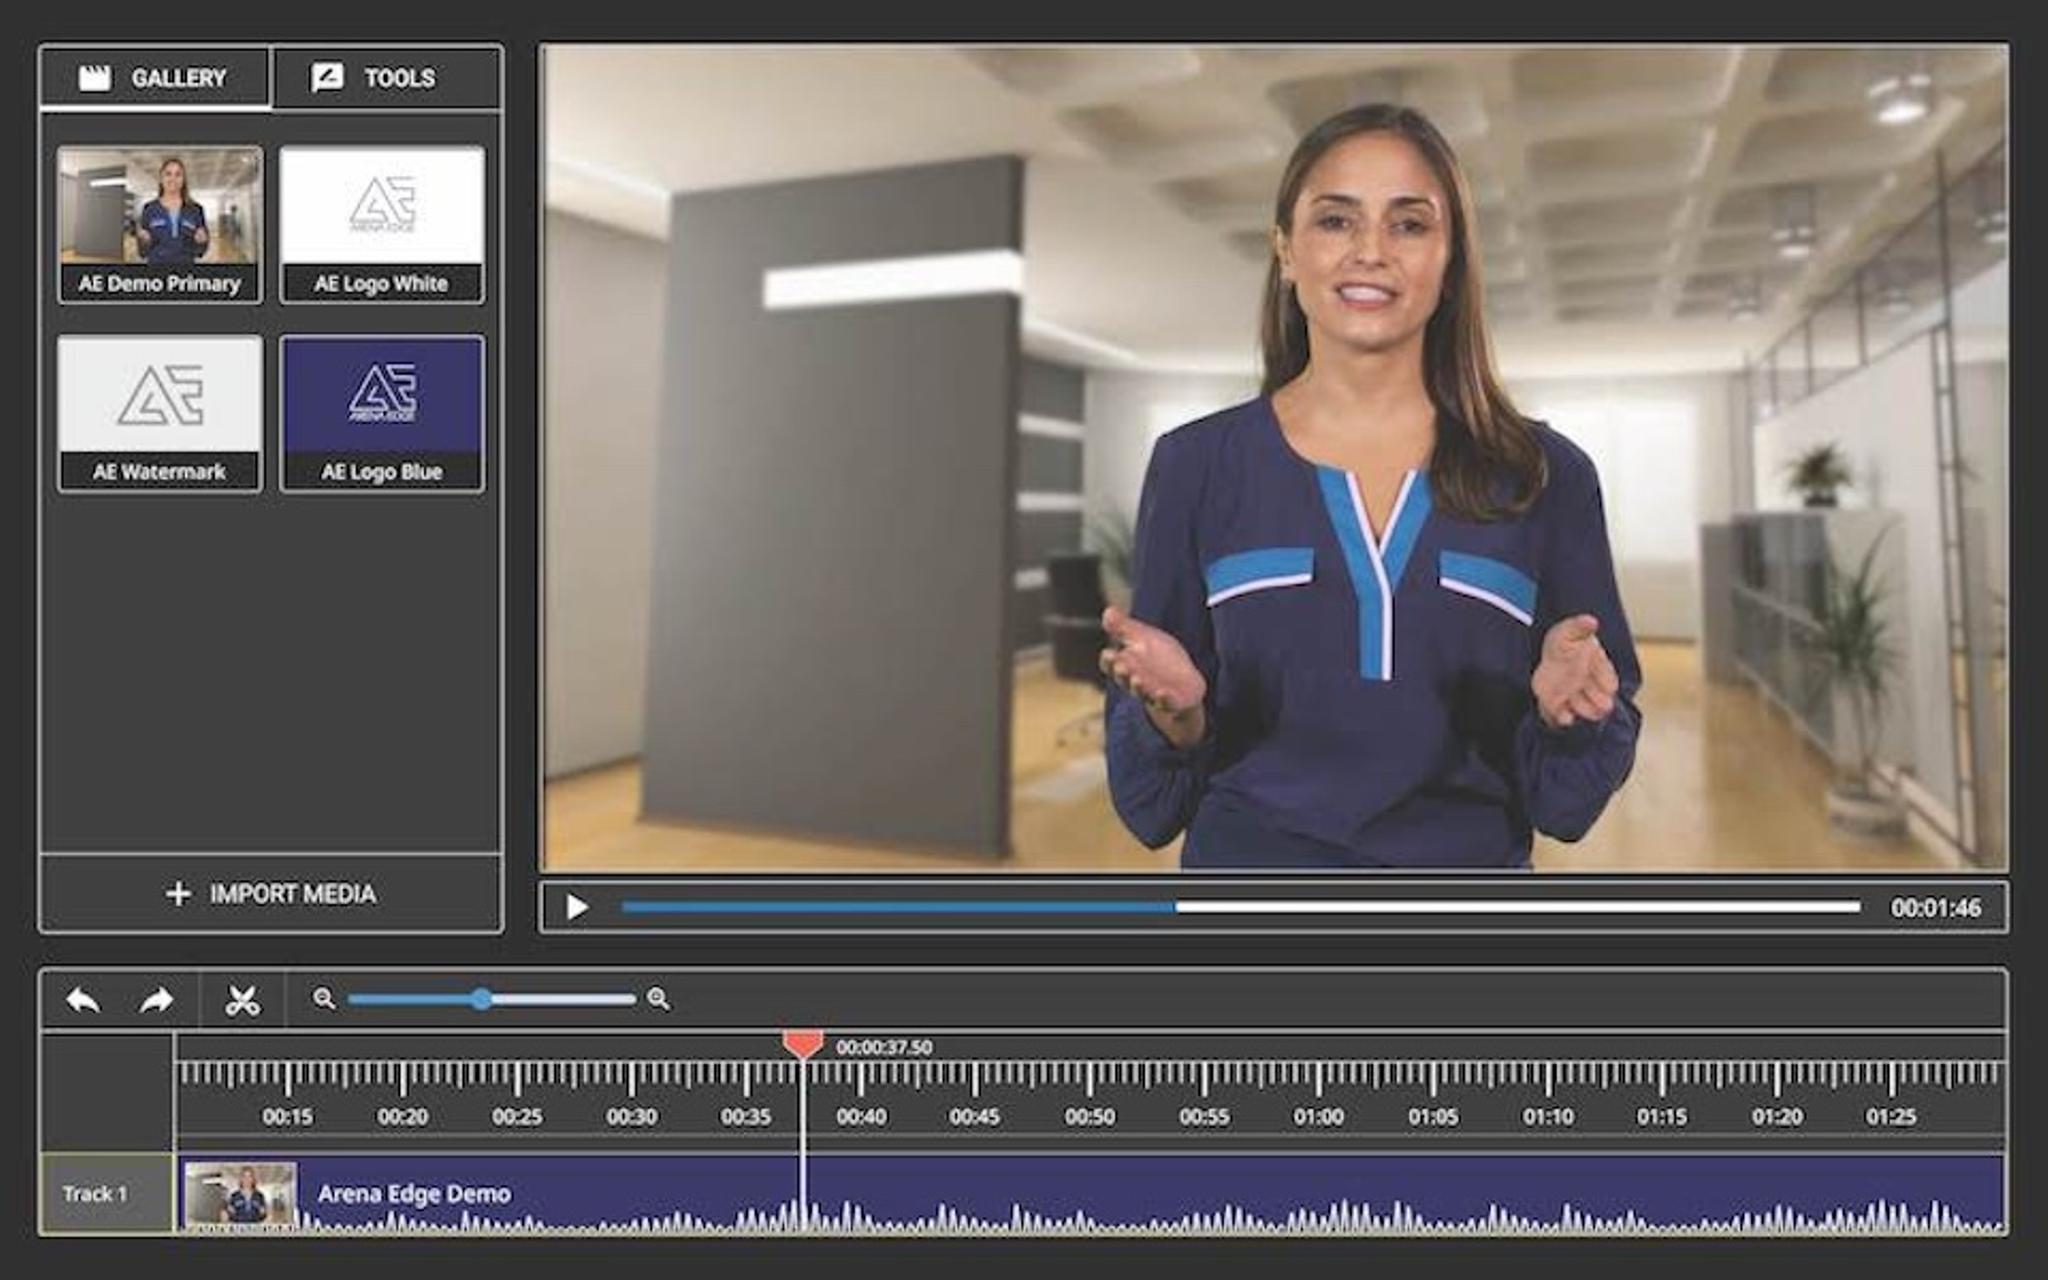Screen dimensions: 2048x1280
Task: Select the AE Logo White thumbnail
Action: pos(382,225)
